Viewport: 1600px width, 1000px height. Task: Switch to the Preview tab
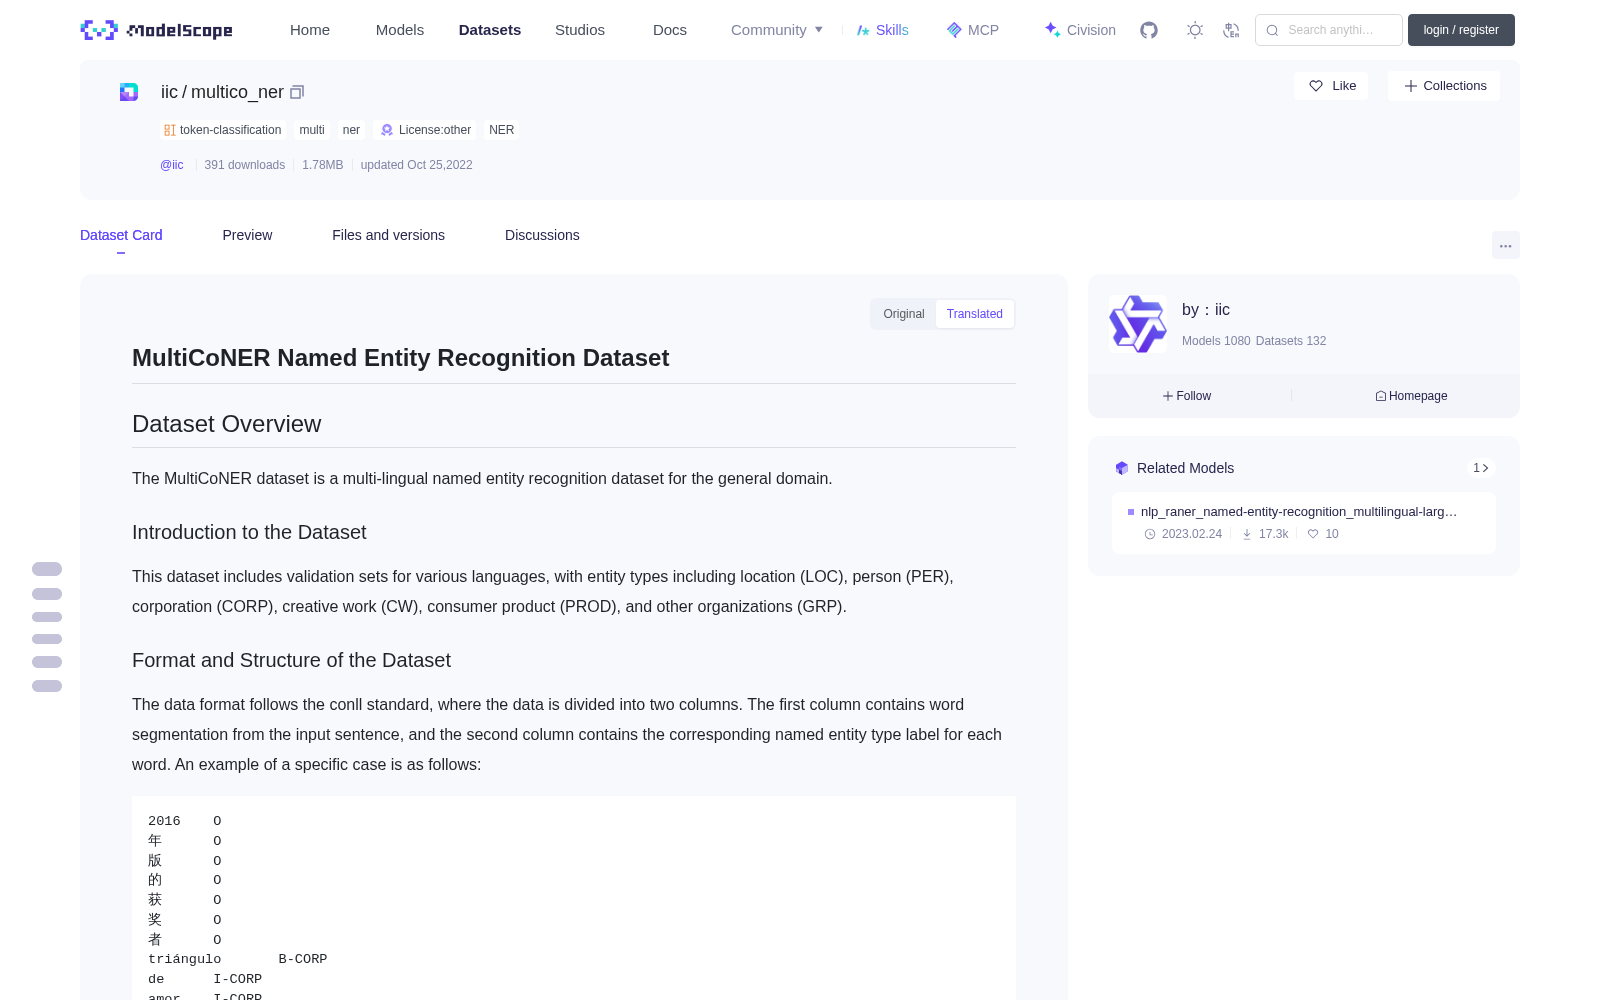pos(247,235)
